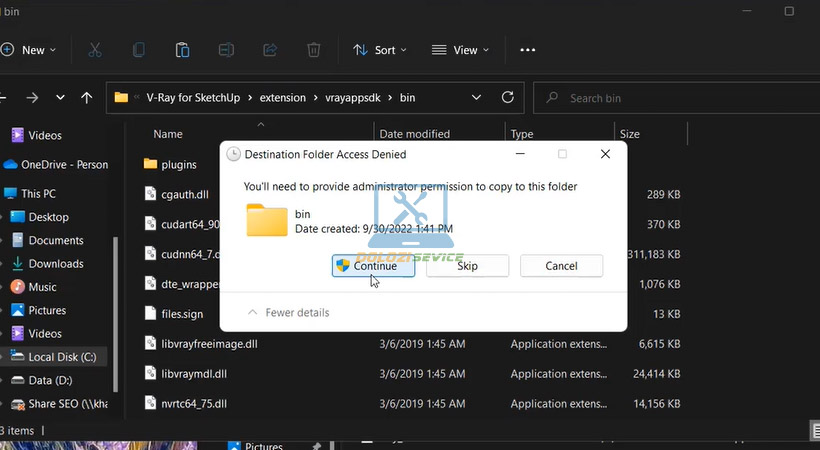820x450 pixels.
Task: Click the Paste clipboard icon
Action: pyautogui.click(x=182, y=50)
